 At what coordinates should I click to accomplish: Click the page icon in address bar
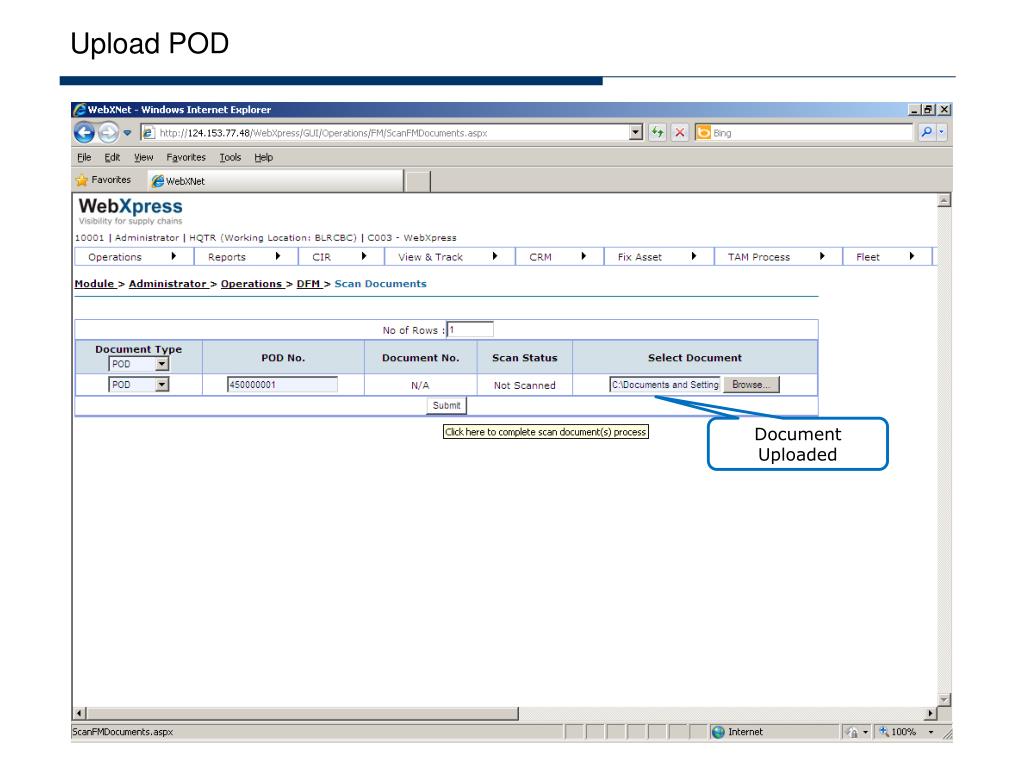[x=148, y=133]
